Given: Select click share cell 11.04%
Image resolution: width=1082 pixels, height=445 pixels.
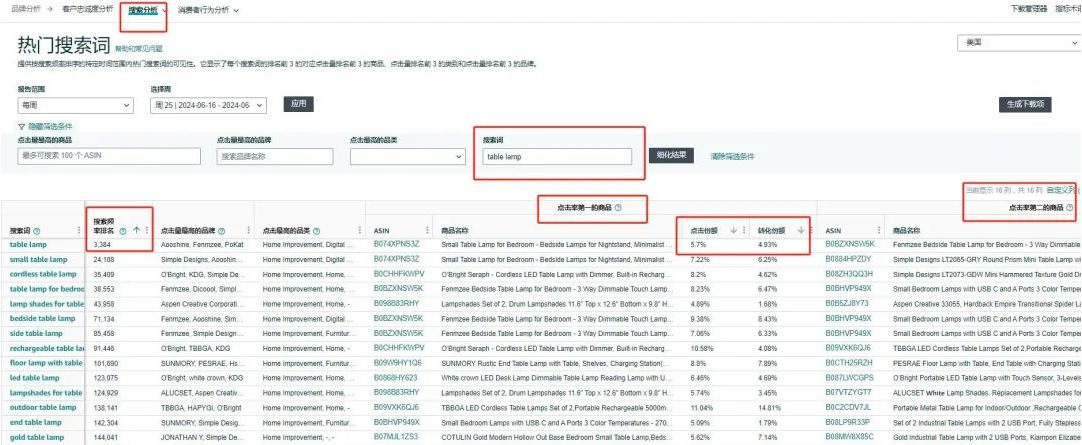Looking at the screenshot, I should (700, 407).
